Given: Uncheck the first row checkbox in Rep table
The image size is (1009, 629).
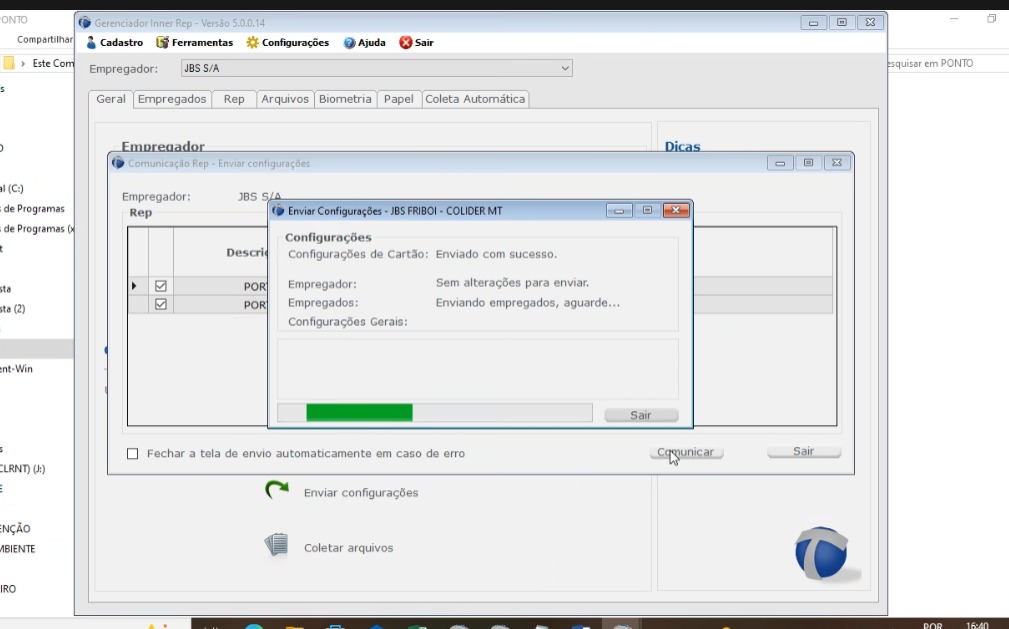Looking at the screenshot, I should [x=160, y=286].
